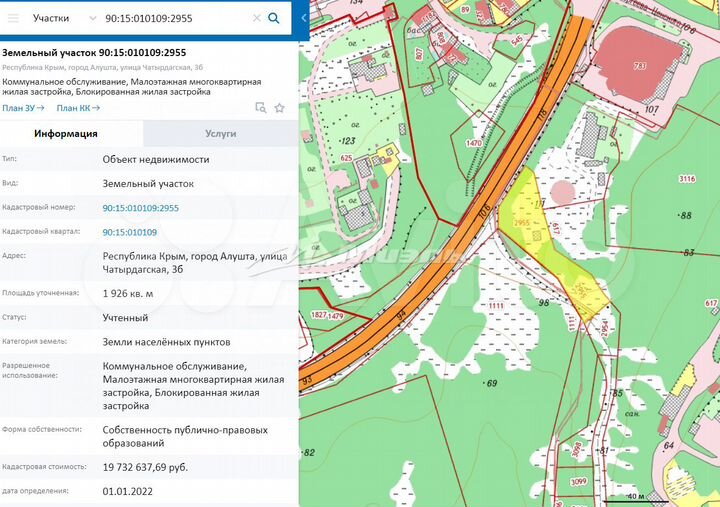The height and width of the screenshot is (507, 720).
Task: Click the '40 м' map scale bar
Action: click(635, 498)
